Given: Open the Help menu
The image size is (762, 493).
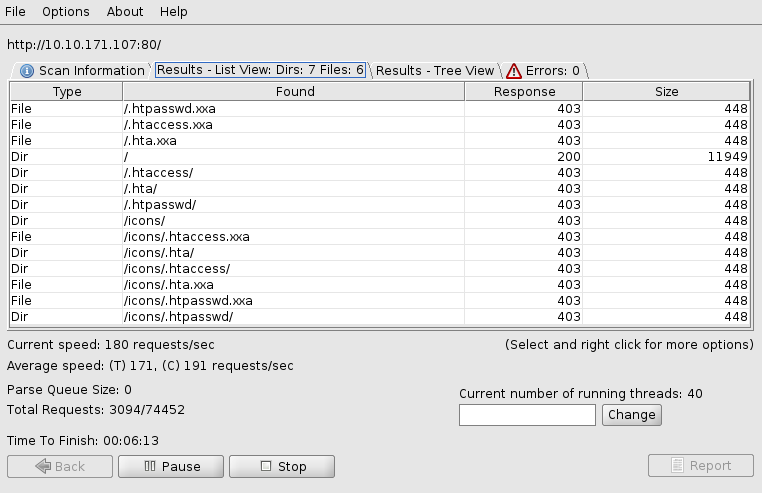Looking at the screenshot, I should [x=174, y=12].
